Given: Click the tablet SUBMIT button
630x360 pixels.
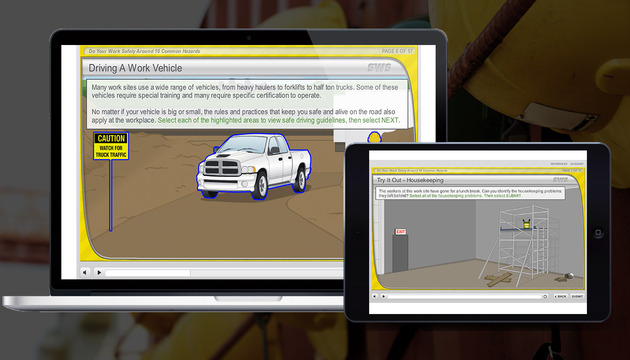Looking at the screenshot, I should coord(577,297).
